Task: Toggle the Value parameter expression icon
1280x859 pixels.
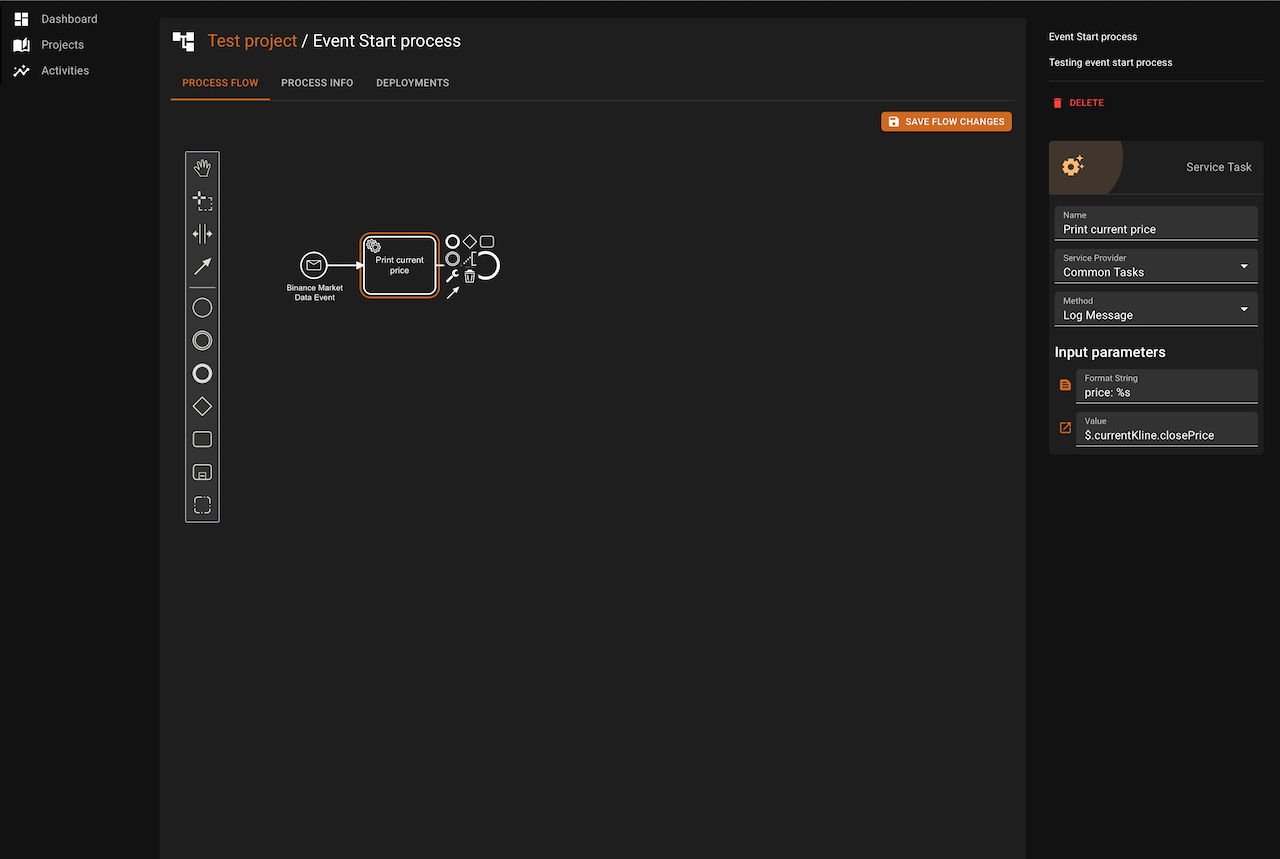Action: point(1065,428)
